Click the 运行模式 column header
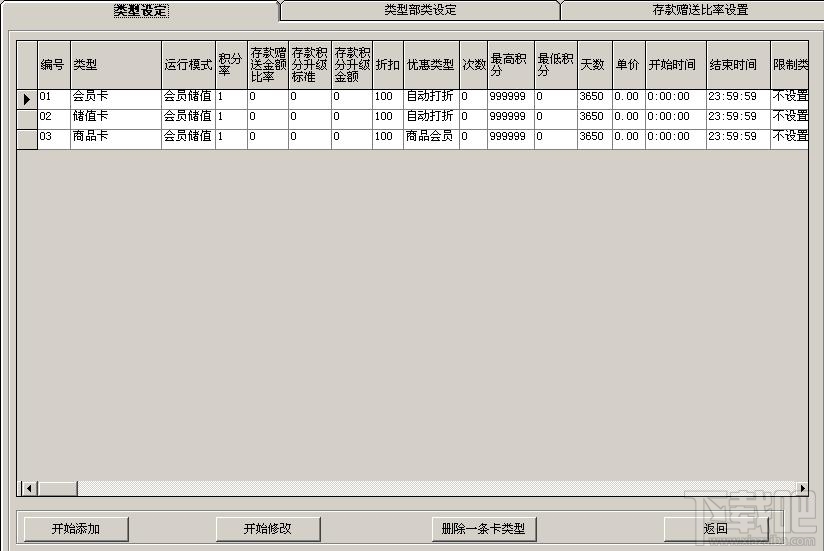Viewport: 824px width, 551px height. click(x=188, y=65)
